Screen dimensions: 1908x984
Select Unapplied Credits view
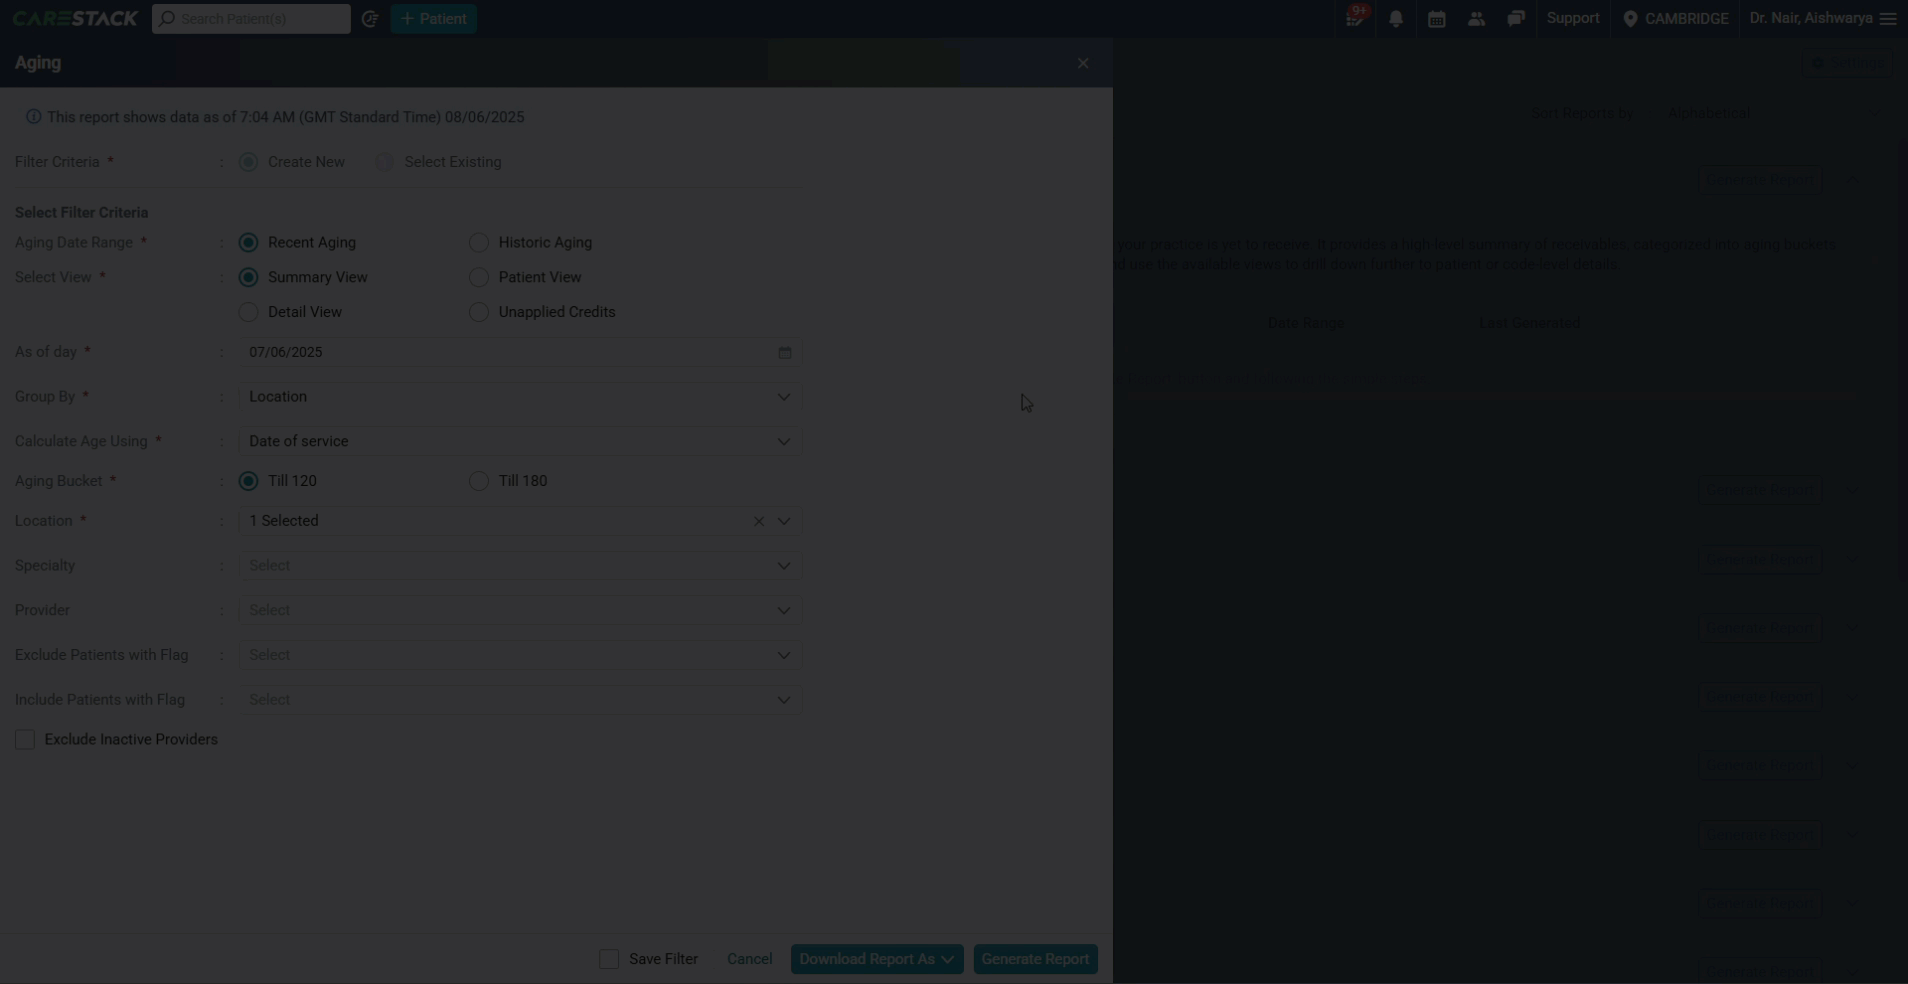[x=479, y=312]
